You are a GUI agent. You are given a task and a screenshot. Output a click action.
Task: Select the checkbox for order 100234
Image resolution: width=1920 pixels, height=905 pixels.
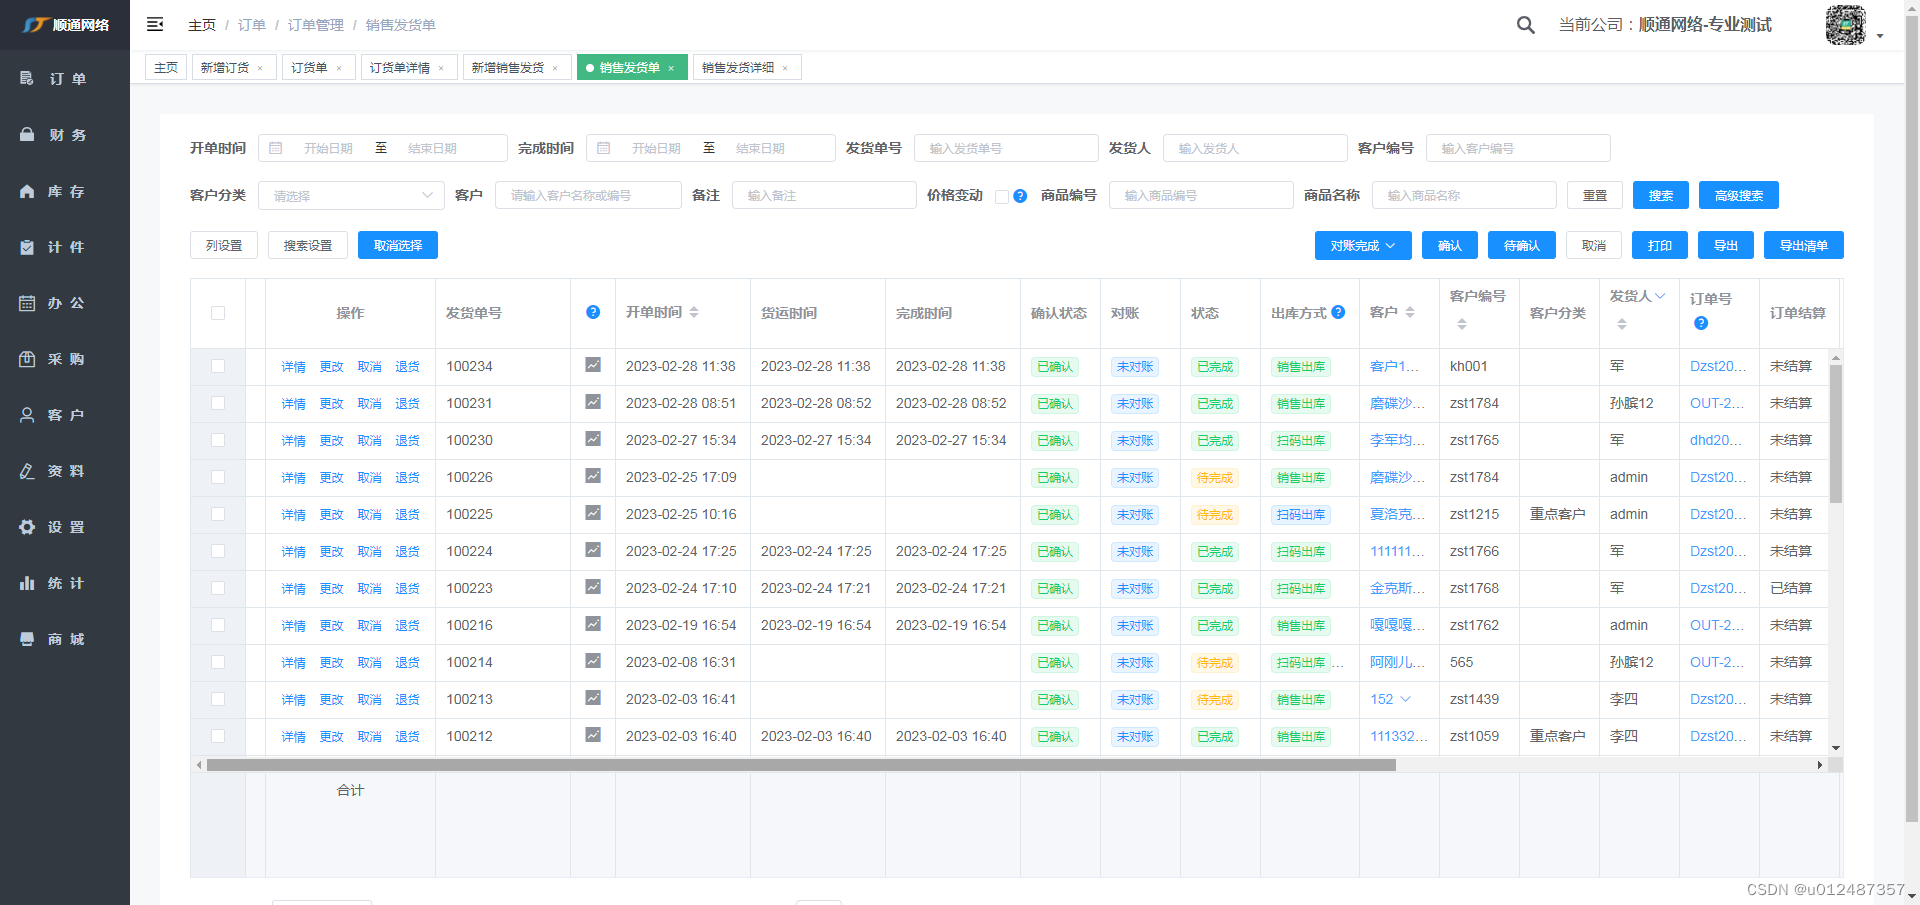(x=218, y=366)
